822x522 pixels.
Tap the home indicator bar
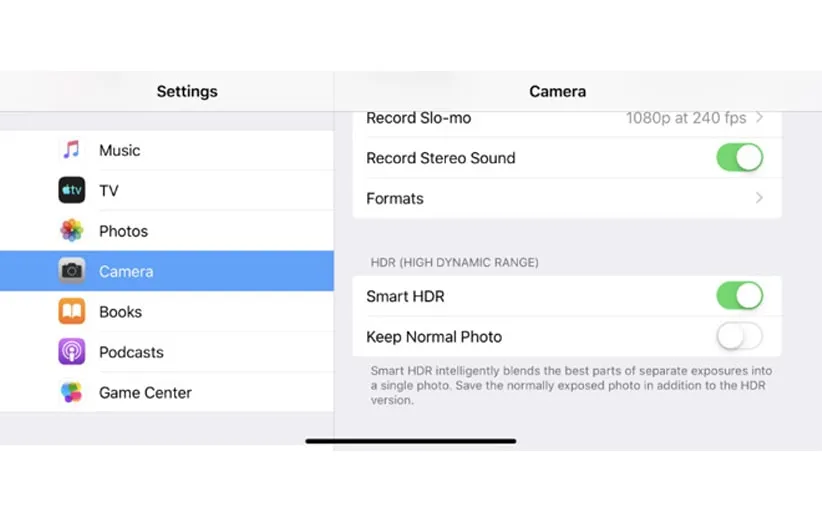[x=411, y=441]
